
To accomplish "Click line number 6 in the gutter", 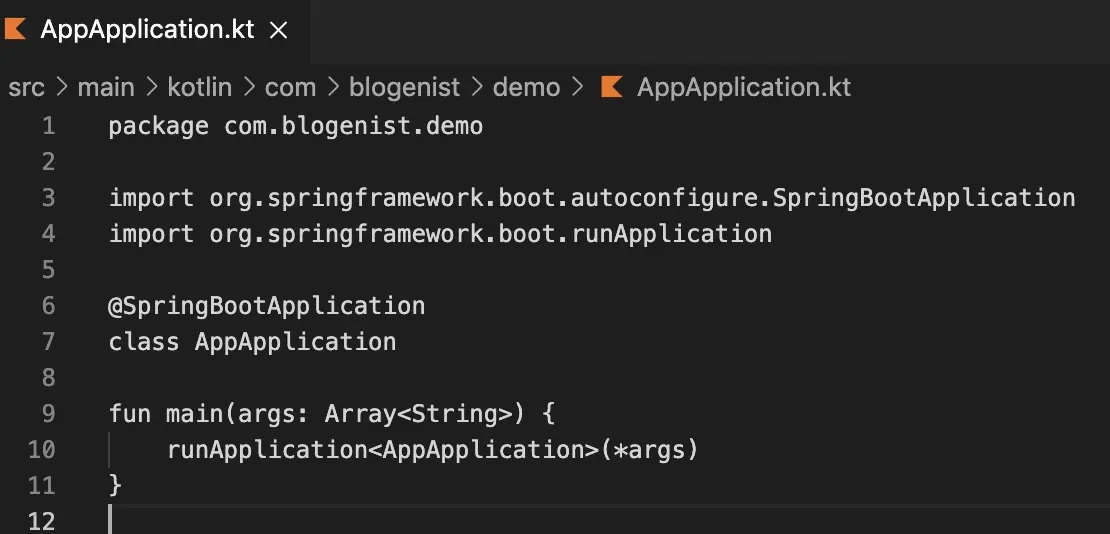I will pos(48,305).
